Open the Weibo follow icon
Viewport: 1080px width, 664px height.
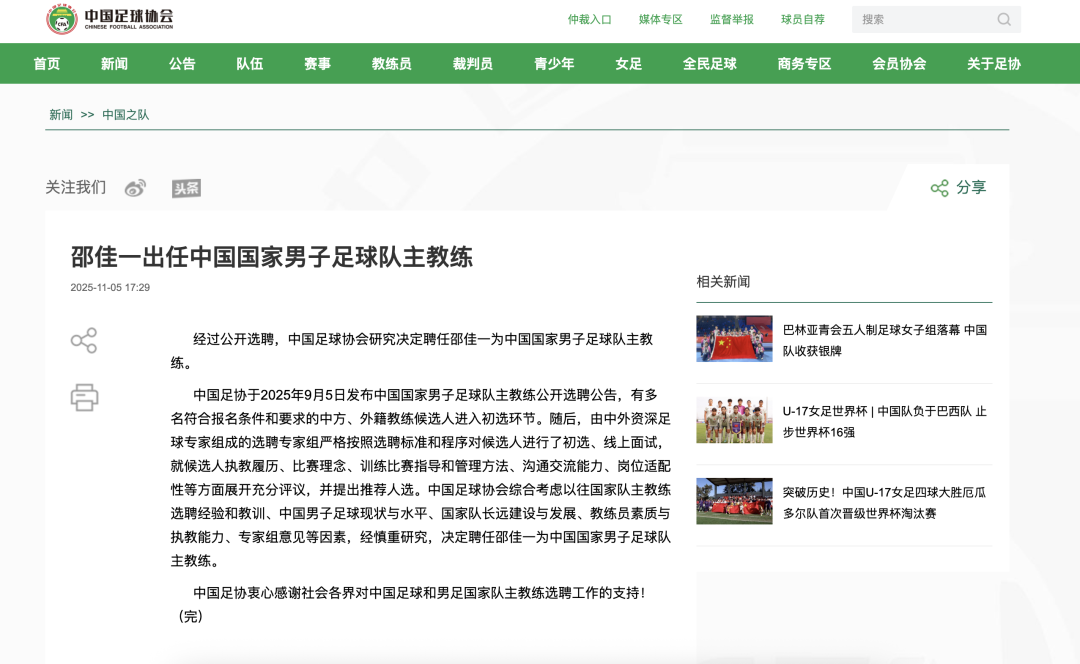(135, 188)
